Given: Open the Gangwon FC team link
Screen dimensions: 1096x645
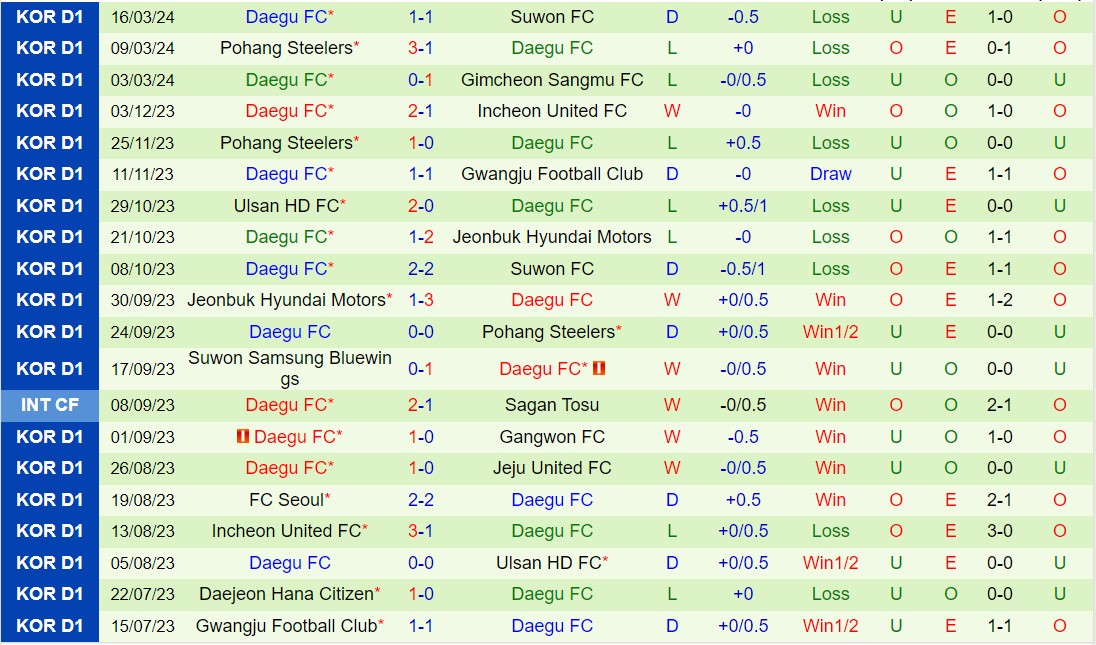Looking at the screenshot, I should 552,437.
